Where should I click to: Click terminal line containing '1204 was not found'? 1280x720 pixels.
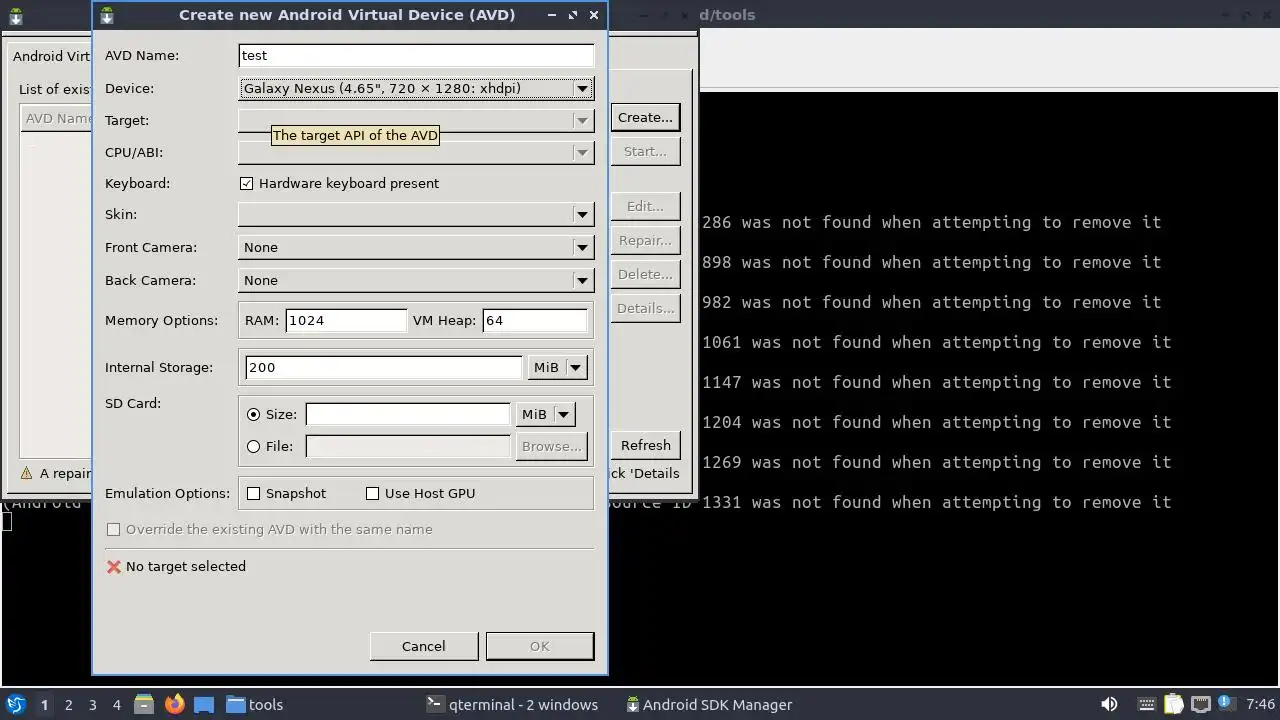pos(936,422)
